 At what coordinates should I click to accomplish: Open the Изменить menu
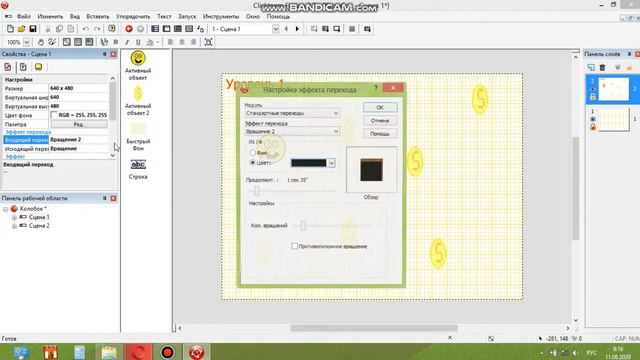[x=50, y=16]
